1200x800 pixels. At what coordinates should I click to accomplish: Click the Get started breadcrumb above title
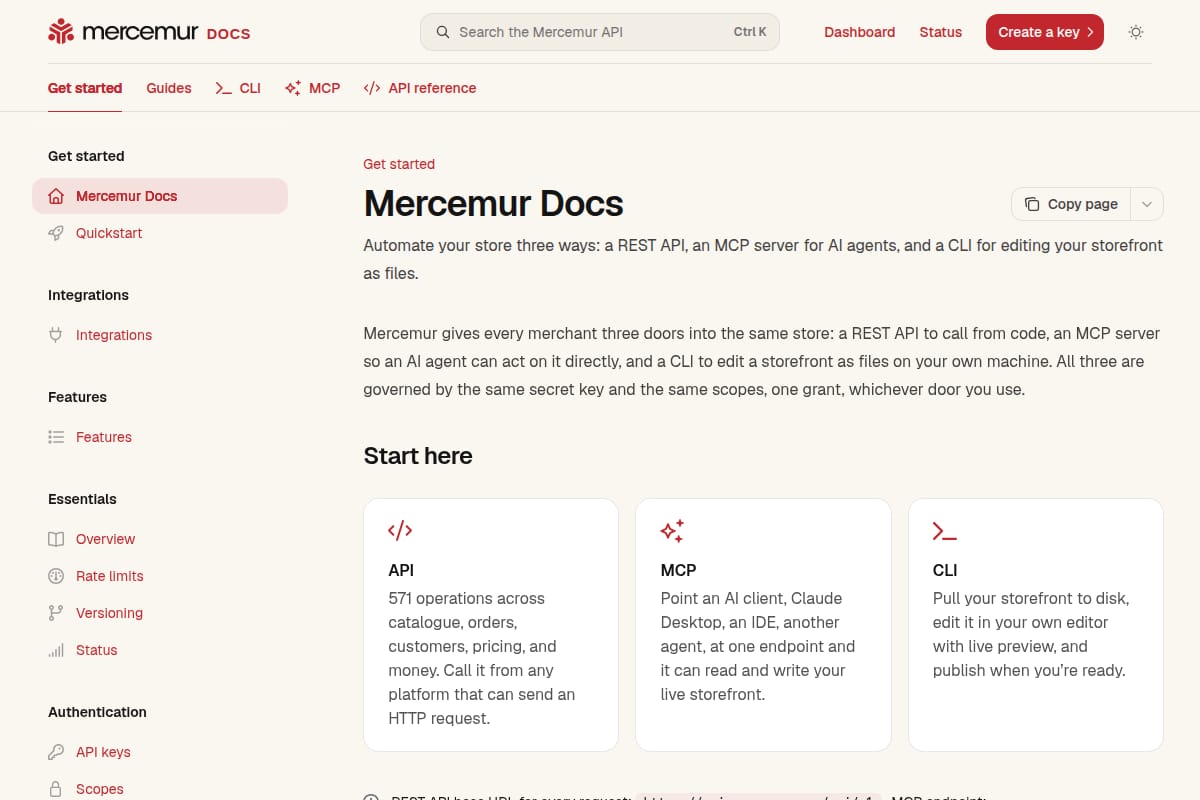pyautogui.click(x=399, y=164)
